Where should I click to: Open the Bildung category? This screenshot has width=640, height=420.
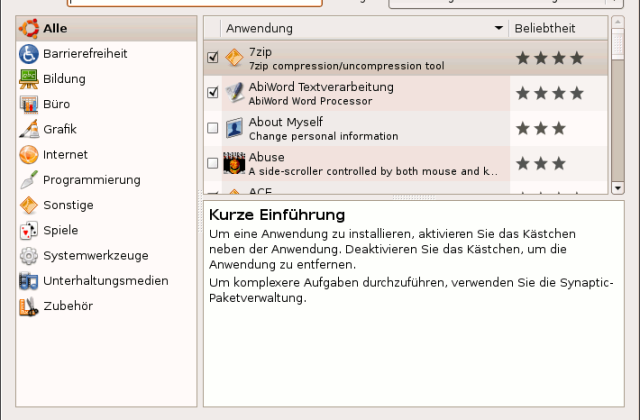point(106,79)
